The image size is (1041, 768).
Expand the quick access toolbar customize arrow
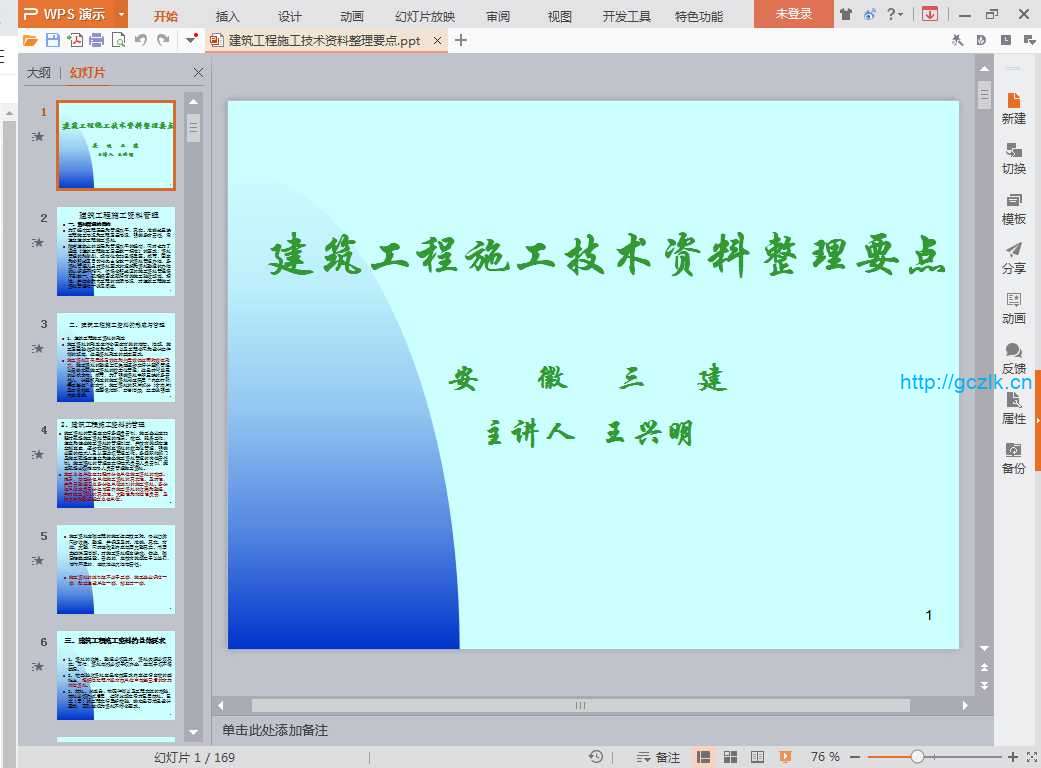[x=188, y=40]
